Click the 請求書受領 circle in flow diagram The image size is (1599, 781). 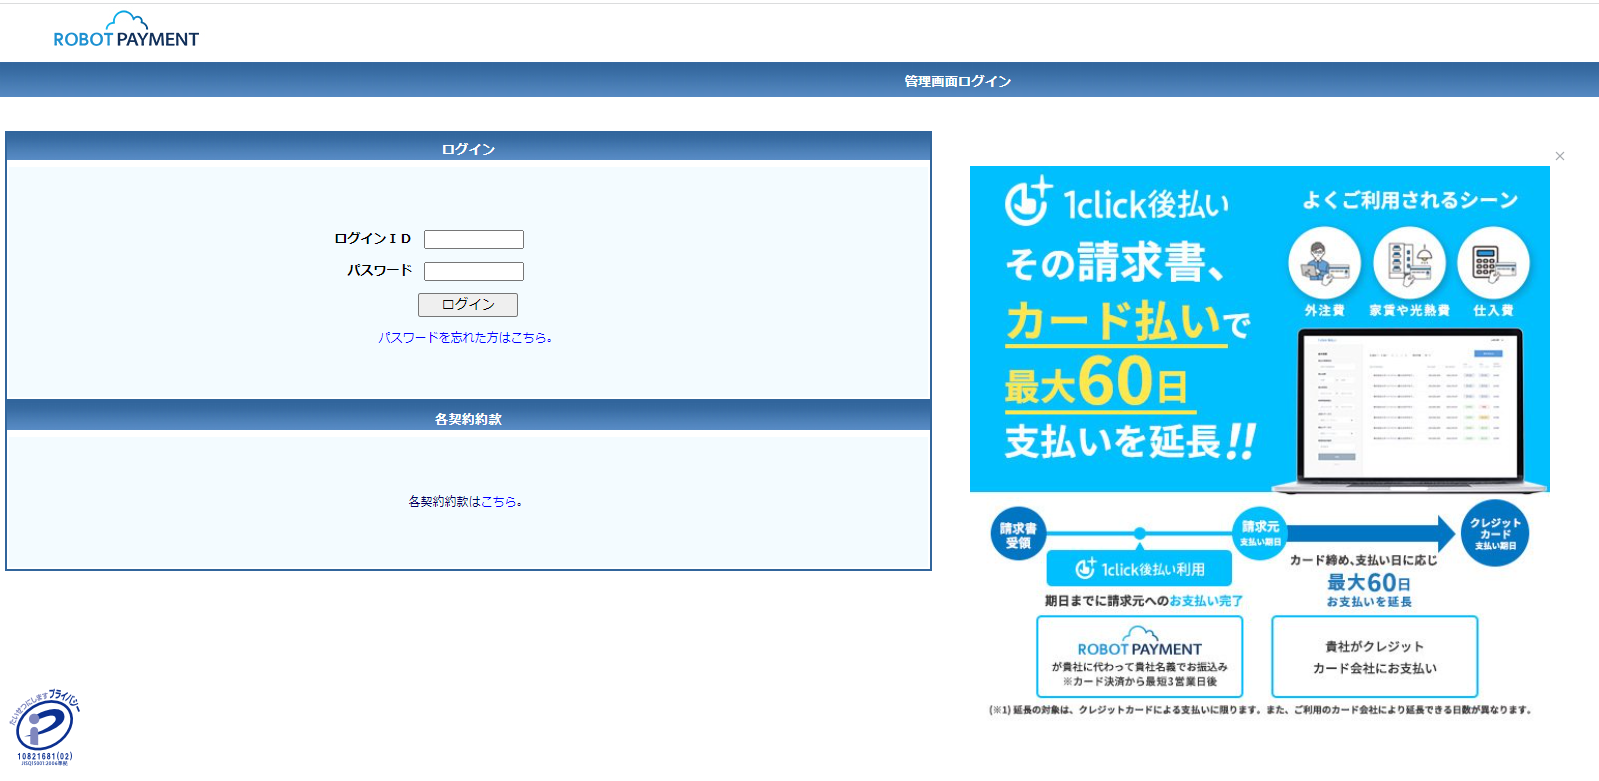1018,535
